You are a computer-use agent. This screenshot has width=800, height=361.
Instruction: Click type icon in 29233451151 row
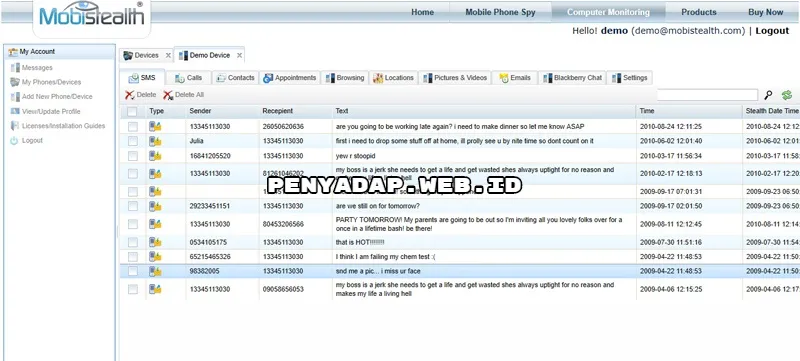coord(155,206)
